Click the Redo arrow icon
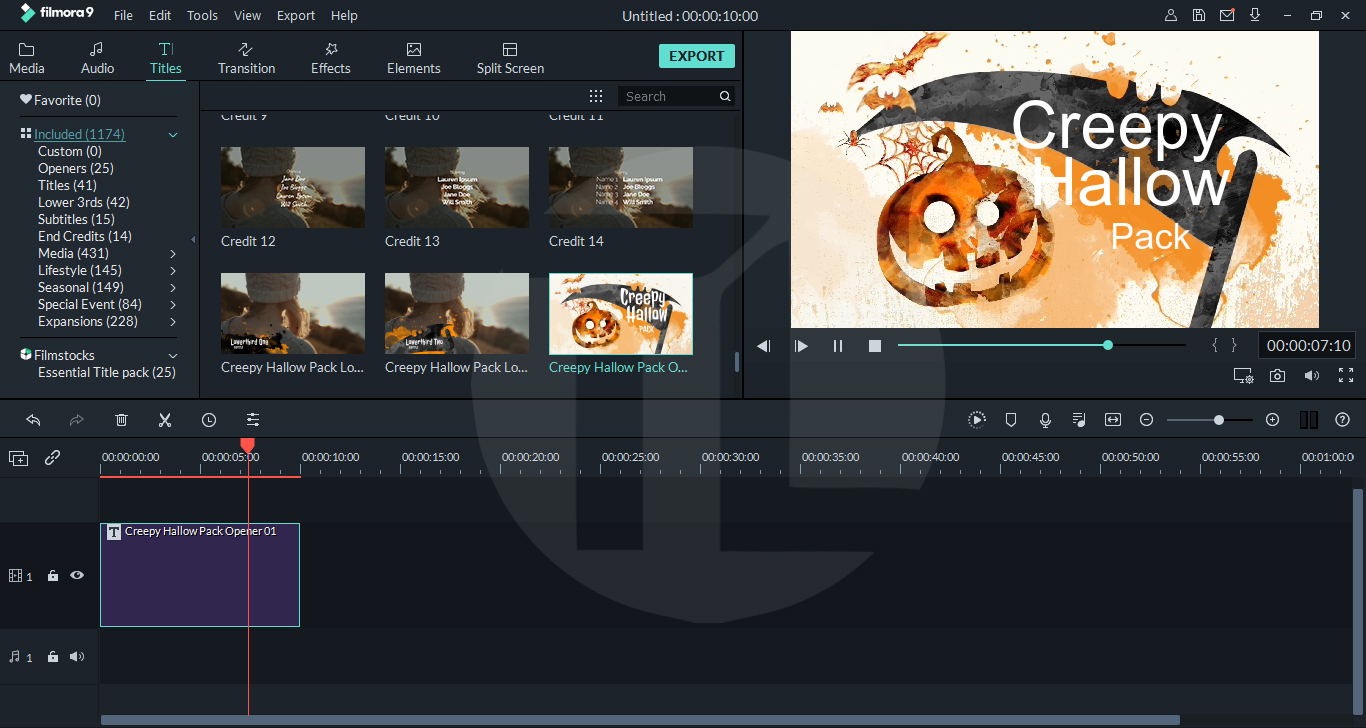This screenshot has width=1366, height=728. coord(77,420)
